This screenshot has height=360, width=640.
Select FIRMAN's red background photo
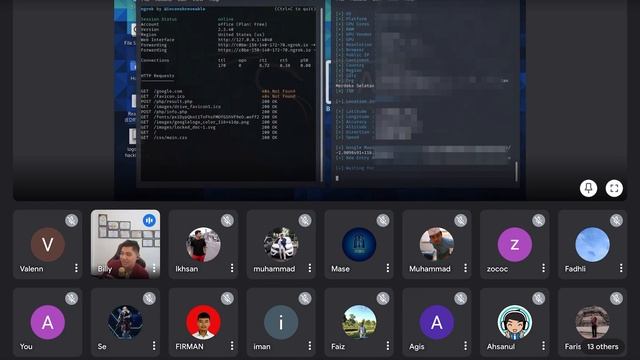(x=203, y=322)
